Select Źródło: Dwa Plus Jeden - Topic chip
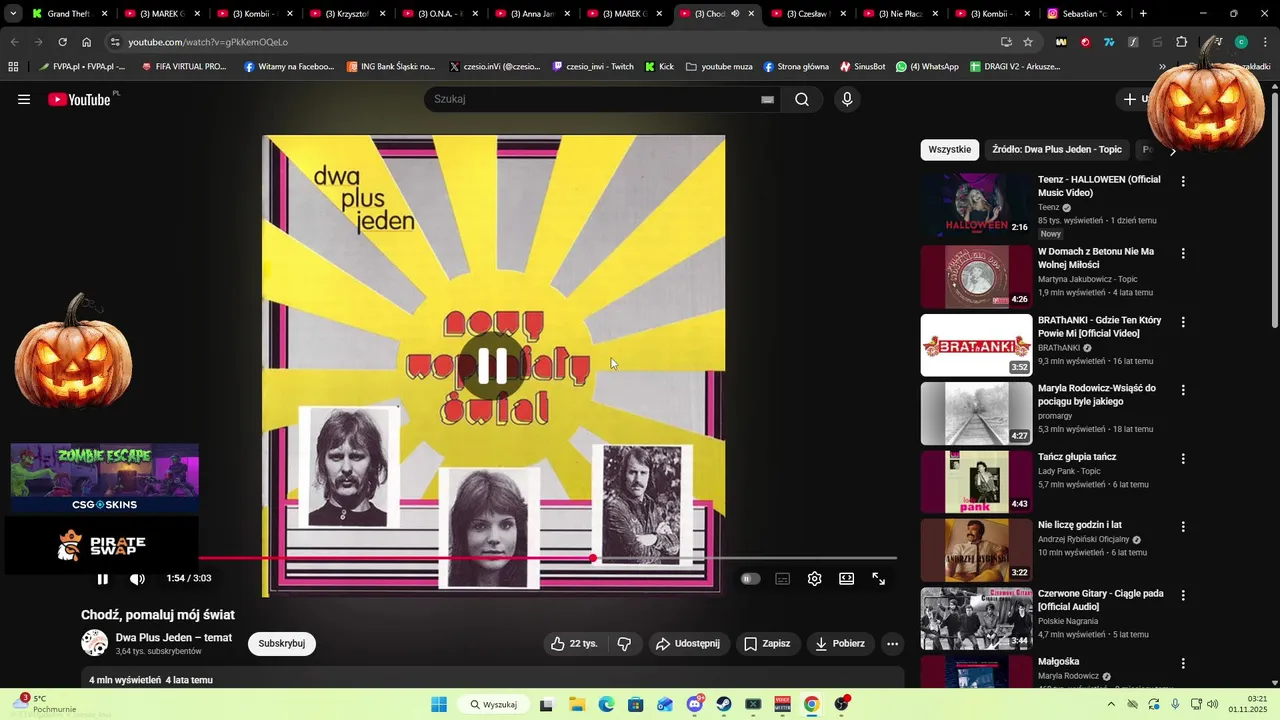Image resolution: width=1280 pixels, height=720 pixels. 1057,150
